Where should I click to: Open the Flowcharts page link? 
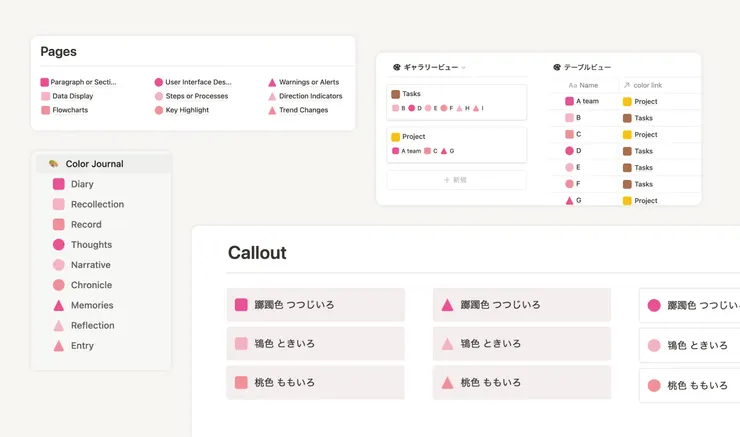70,110
